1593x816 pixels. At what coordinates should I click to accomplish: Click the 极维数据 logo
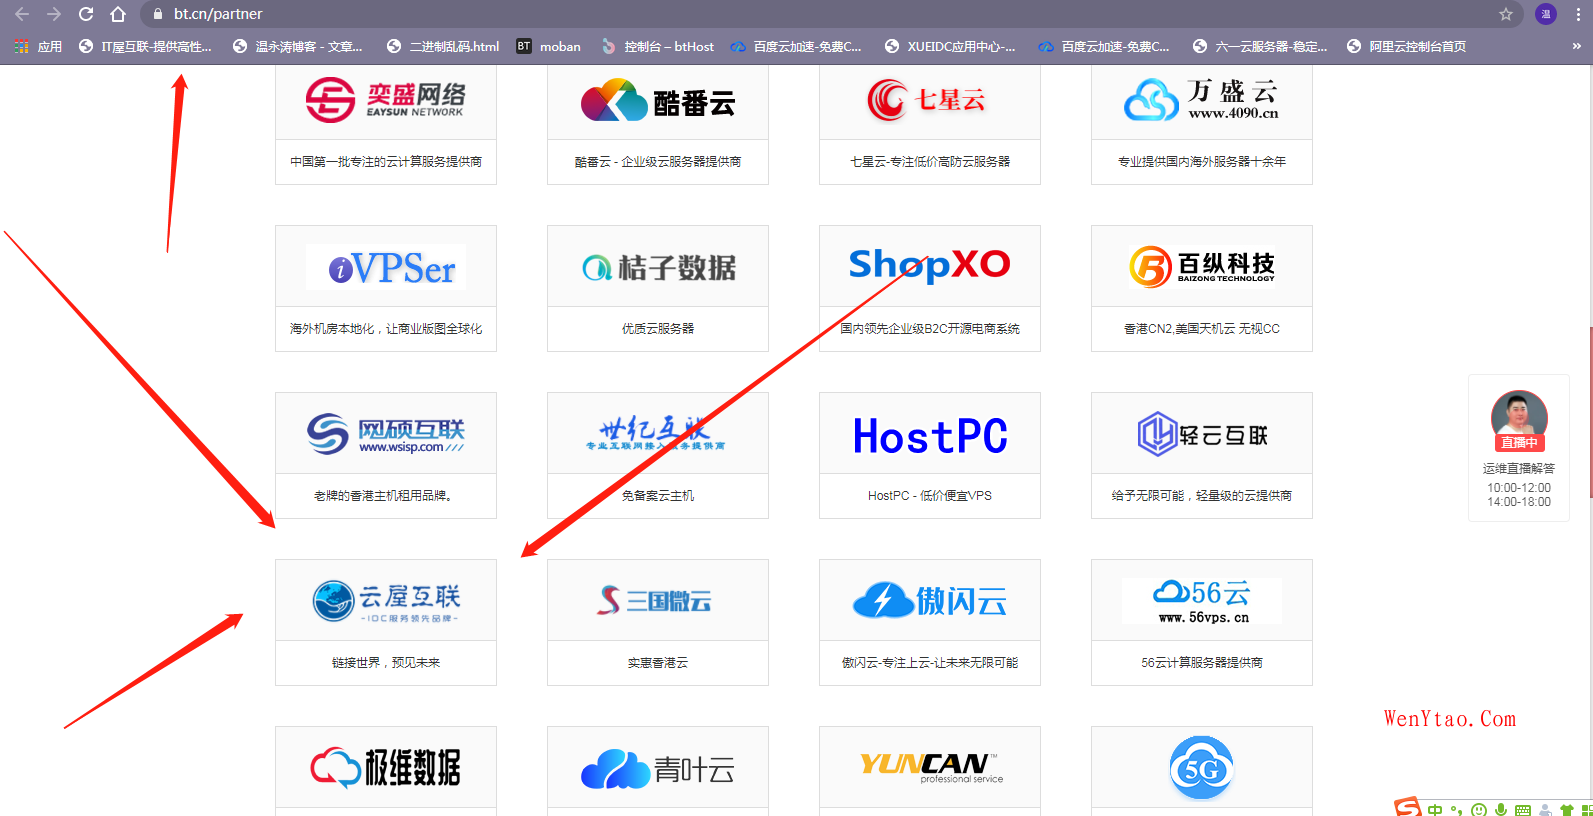(386, 768)
